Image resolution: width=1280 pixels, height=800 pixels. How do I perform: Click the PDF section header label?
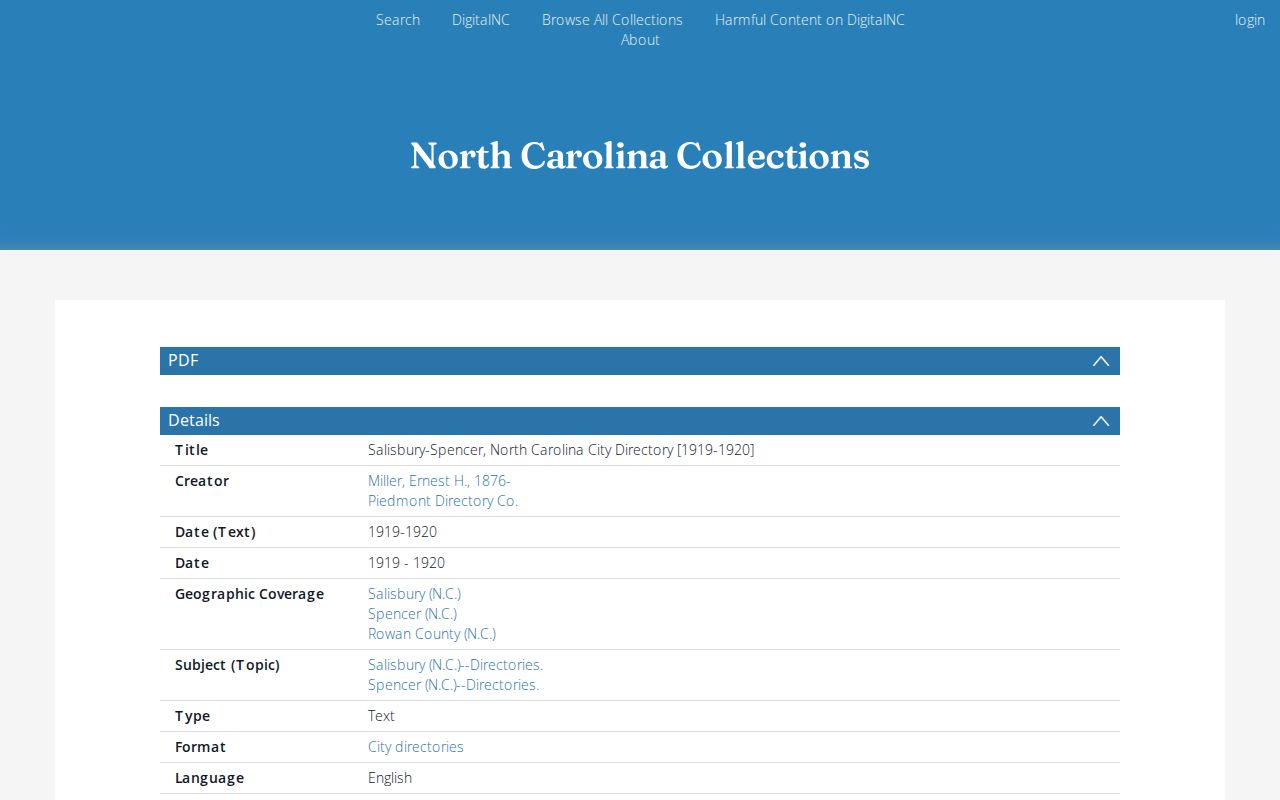click(x=183, y=361)
